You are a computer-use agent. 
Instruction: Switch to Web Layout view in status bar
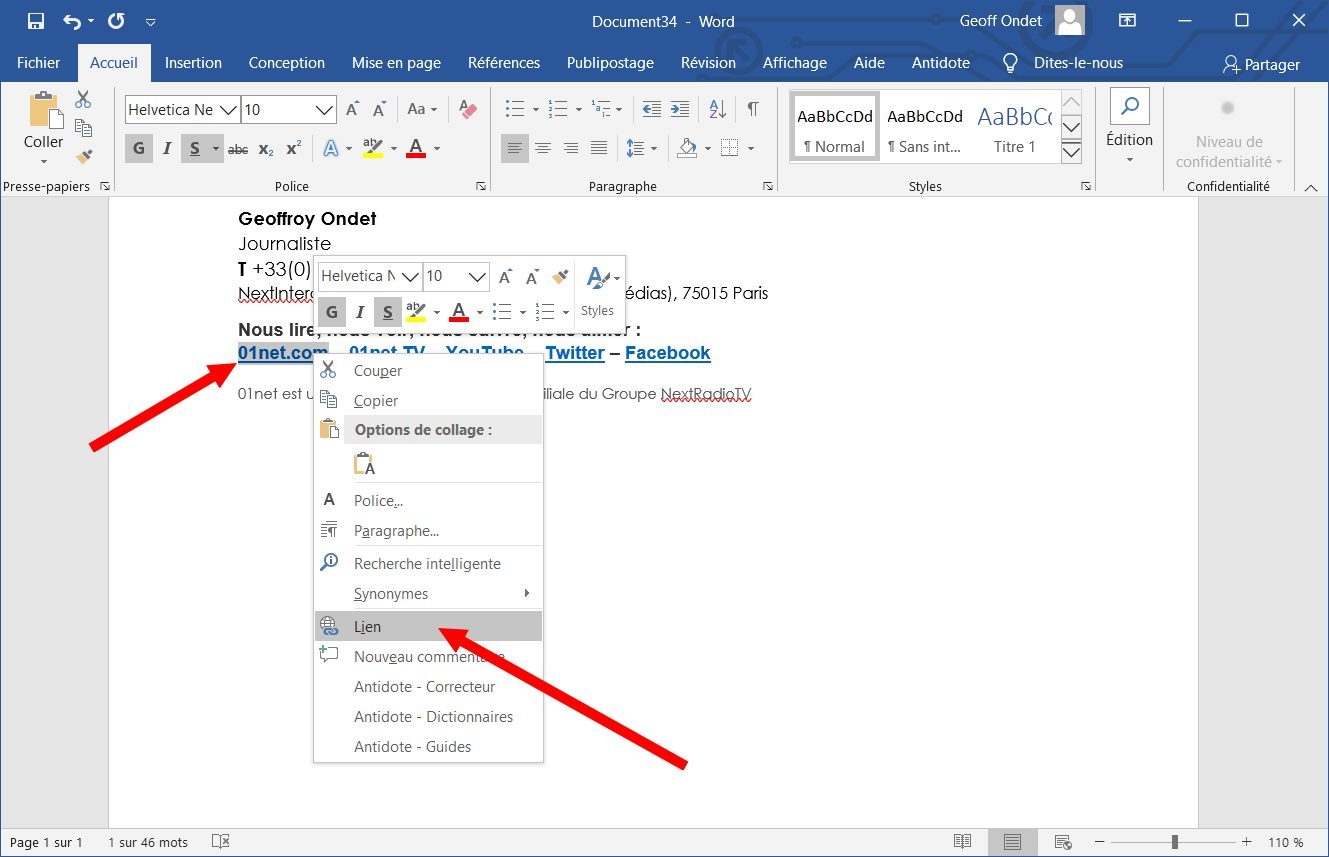(x=1063, y=842)
